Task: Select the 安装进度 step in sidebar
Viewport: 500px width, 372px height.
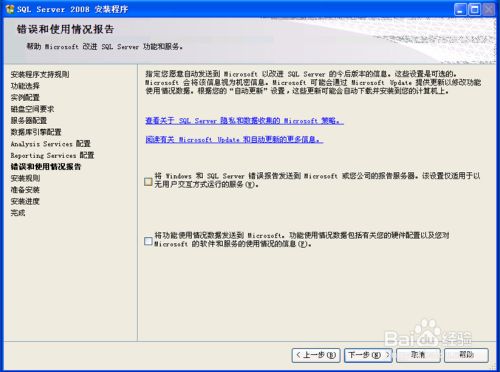Action: coord(25,201)
